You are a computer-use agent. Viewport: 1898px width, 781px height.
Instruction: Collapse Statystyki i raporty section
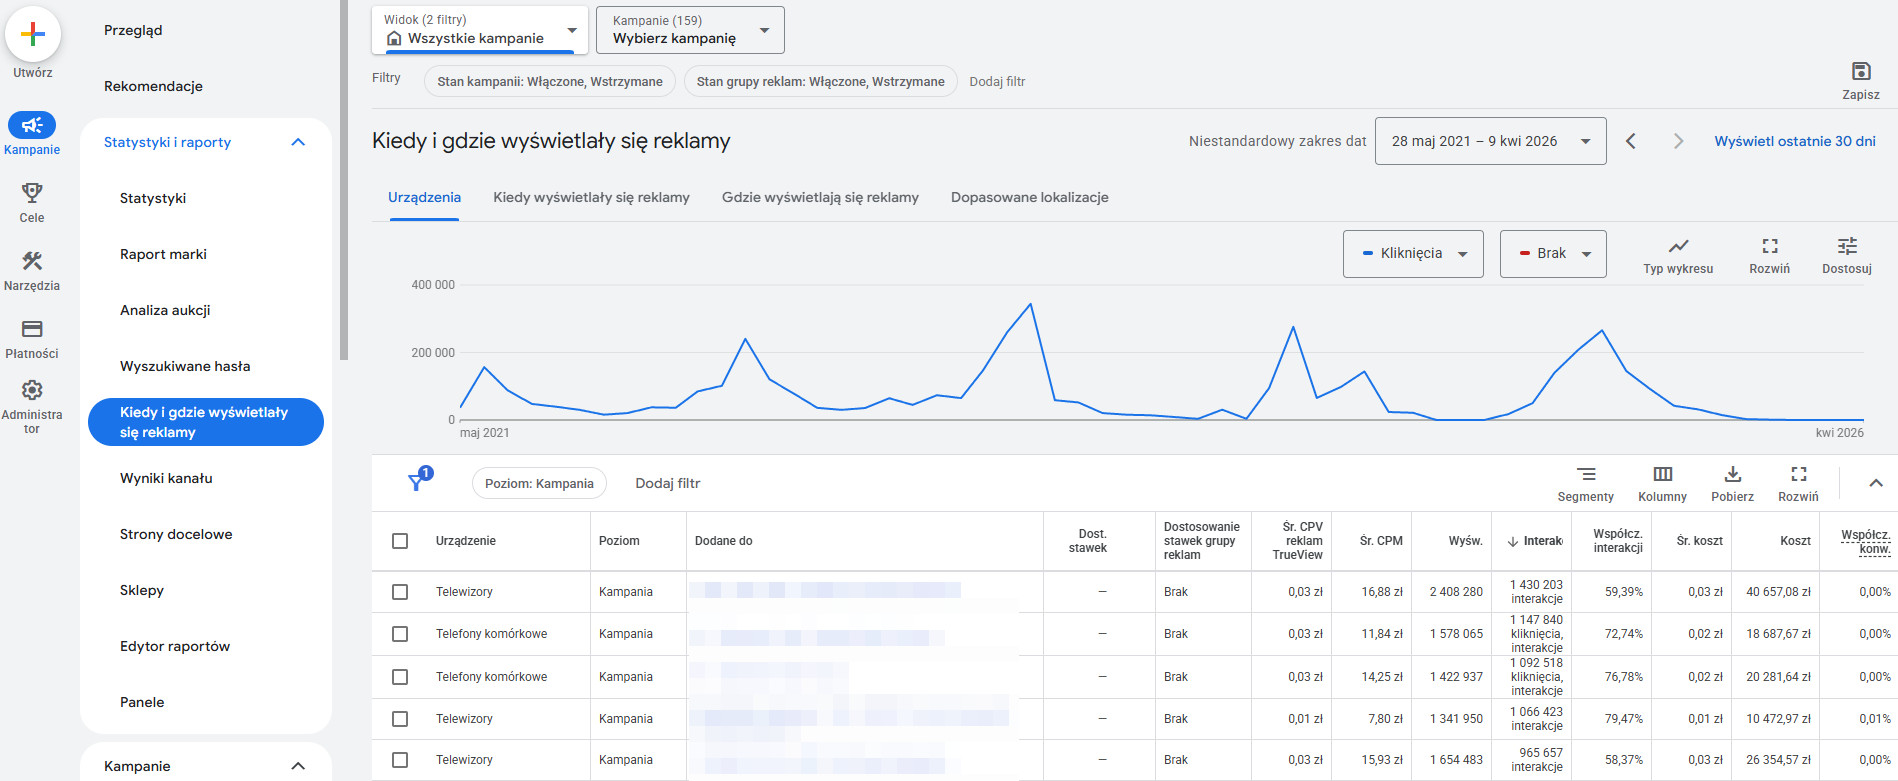[x=298, y=142]
